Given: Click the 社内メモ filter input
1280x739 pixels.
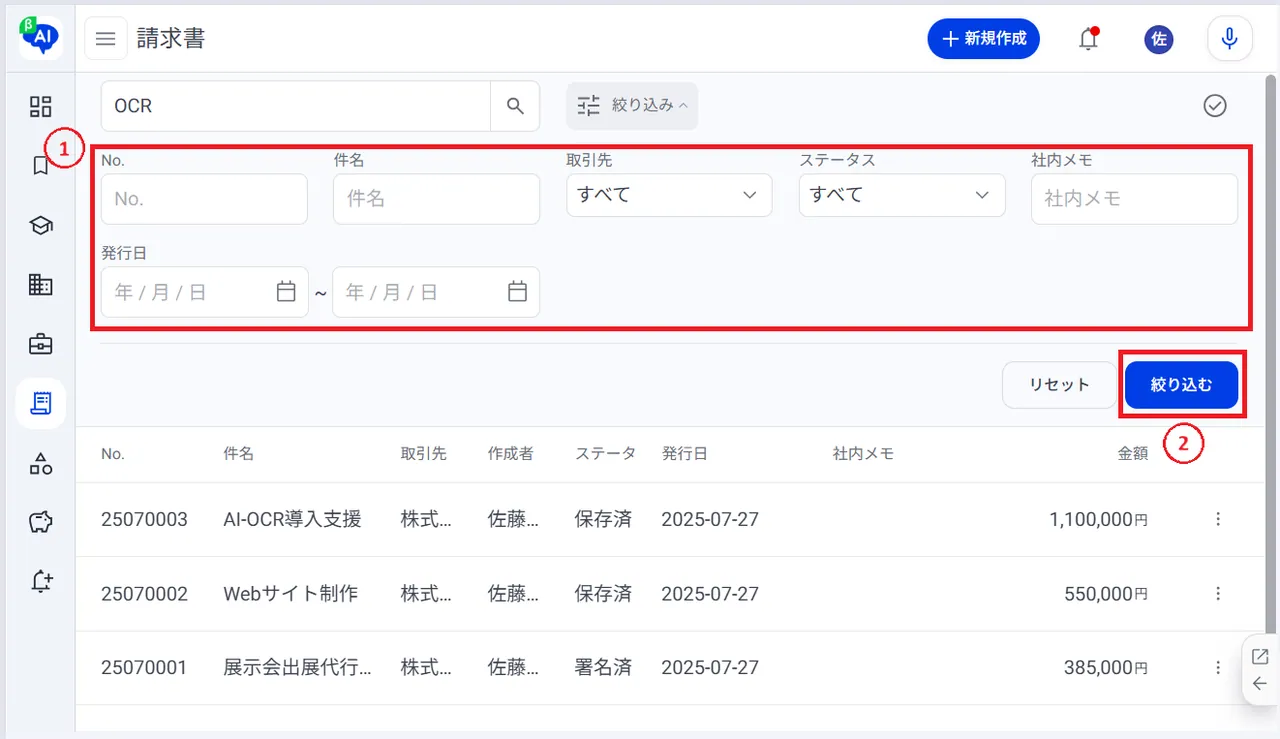Looking at the screenshot, I should click(1134, 199).
